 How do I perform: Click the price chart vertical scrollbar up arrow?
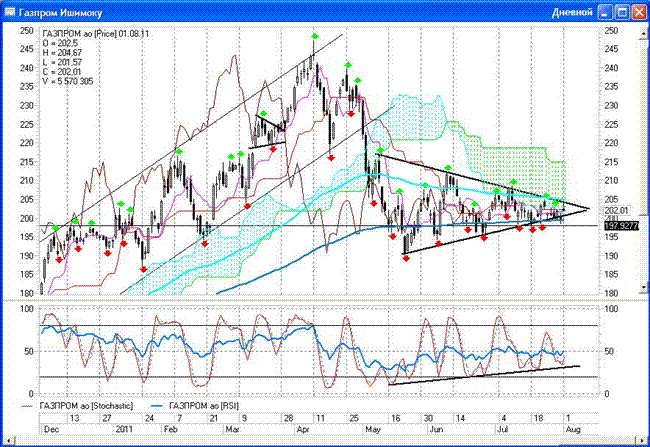(643, 35)
